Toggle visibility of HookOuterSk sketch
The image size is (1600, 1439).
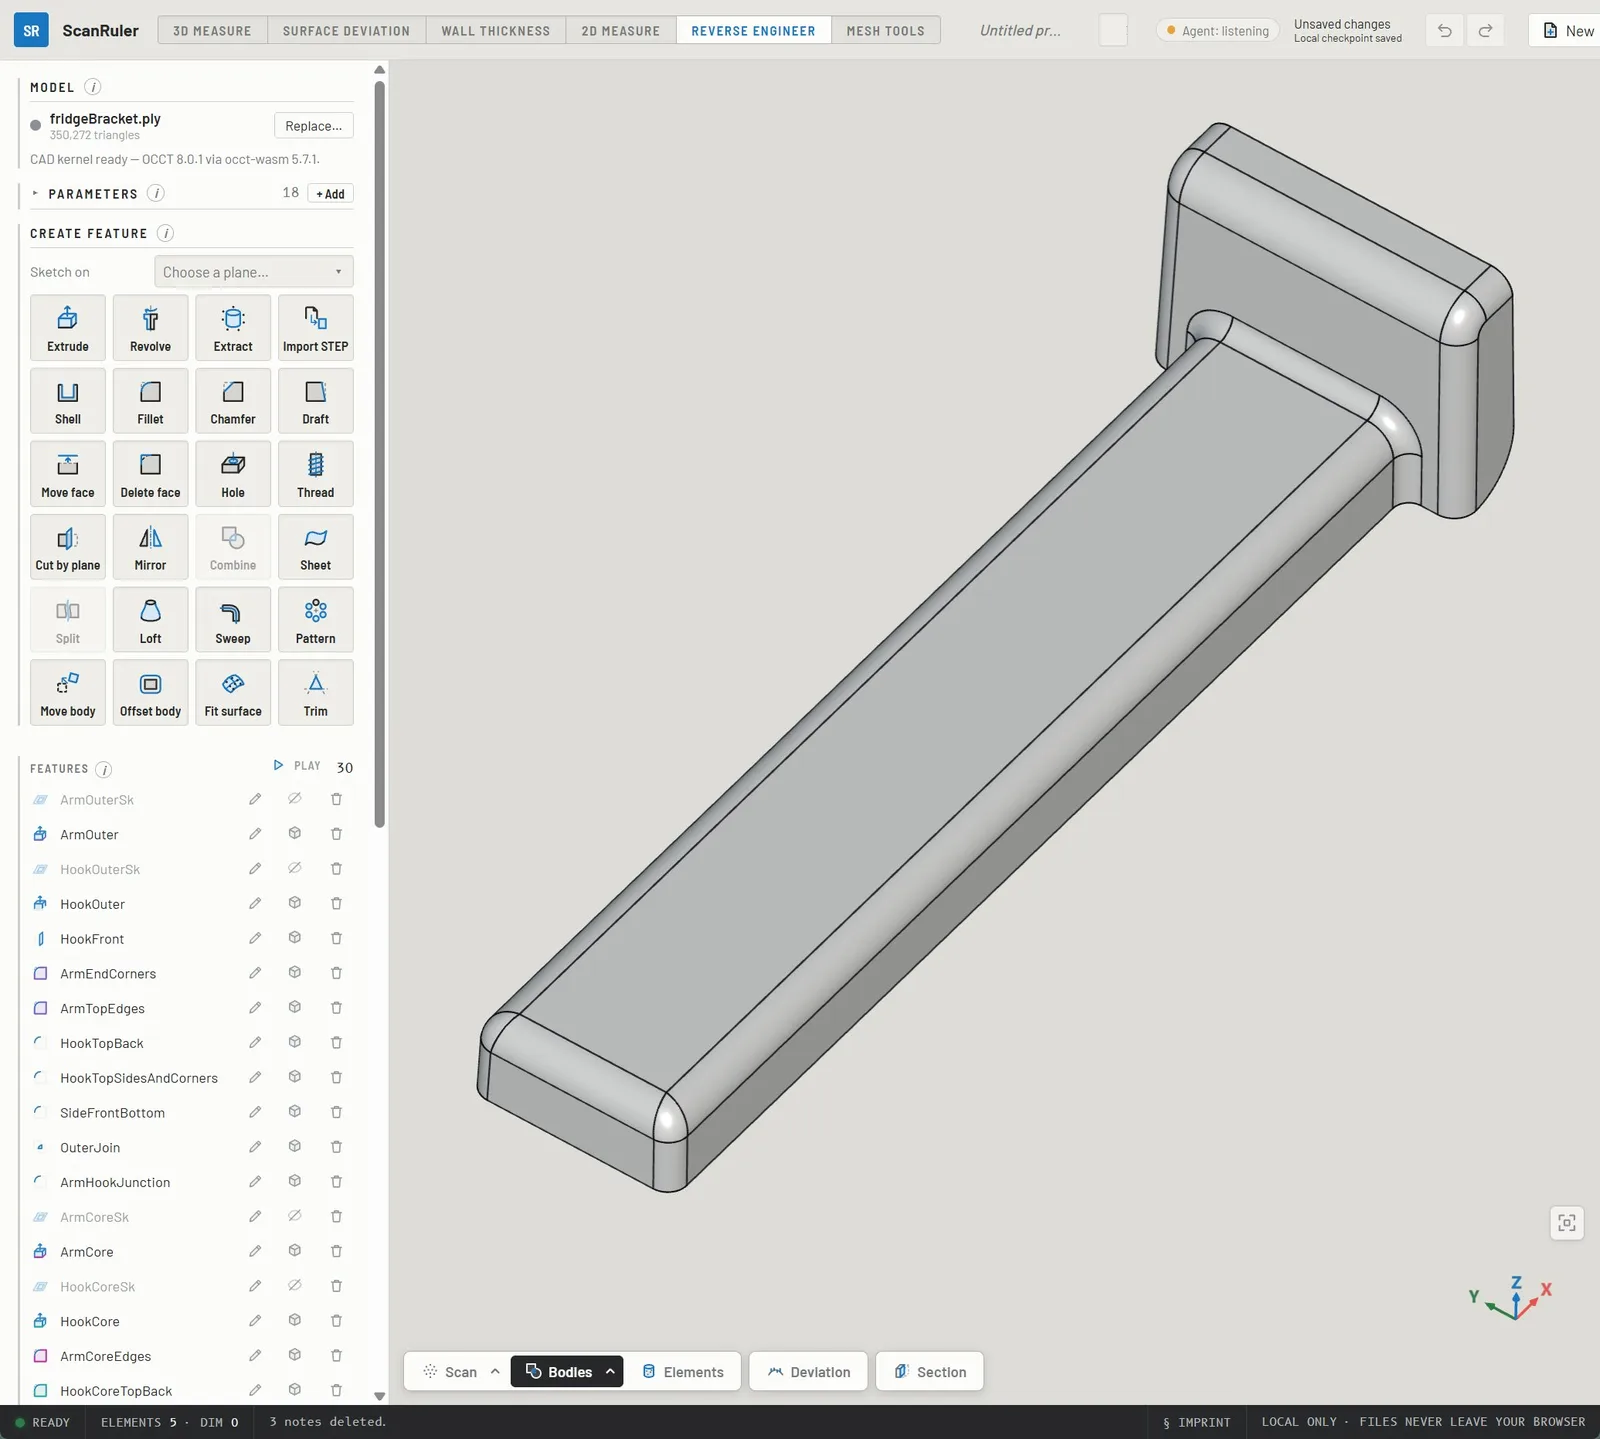pos(295,869)
